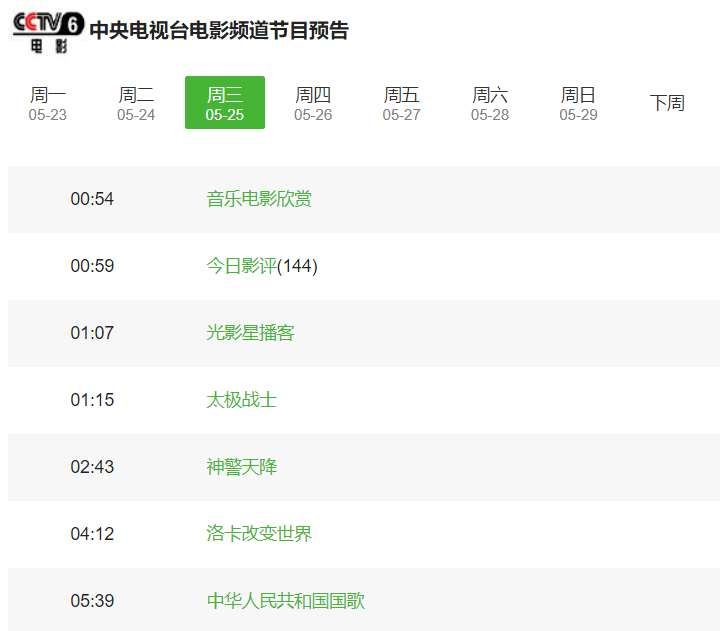This screenshot has width=724, height=631.
Task: Open the movie 太极战士 link
Action: click(241, 400)
